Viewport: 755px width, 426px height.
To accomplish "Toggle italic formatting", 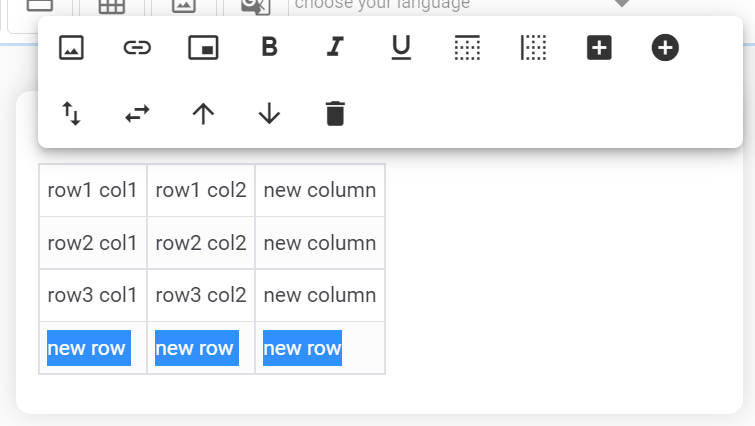I will (335, 47).
